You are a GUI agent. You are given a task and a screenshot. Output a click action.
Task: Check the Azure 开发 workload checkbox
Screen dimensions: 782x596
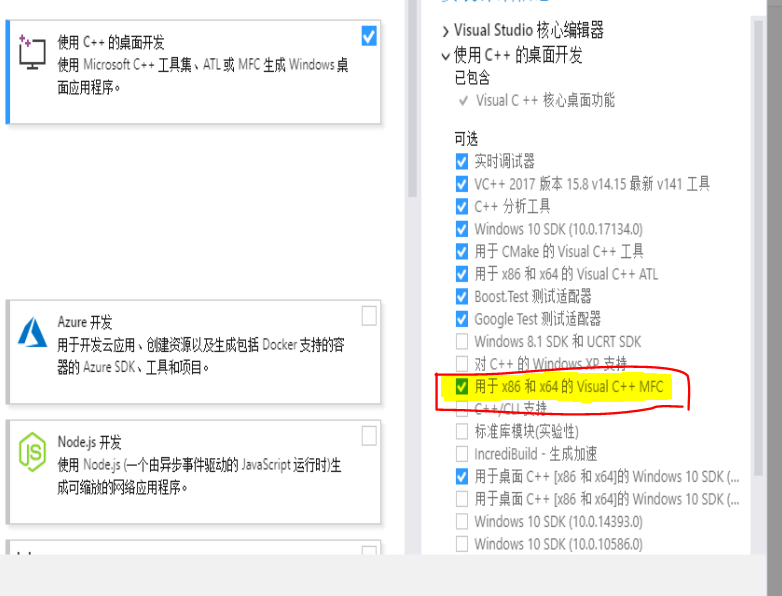click(369, 316)
